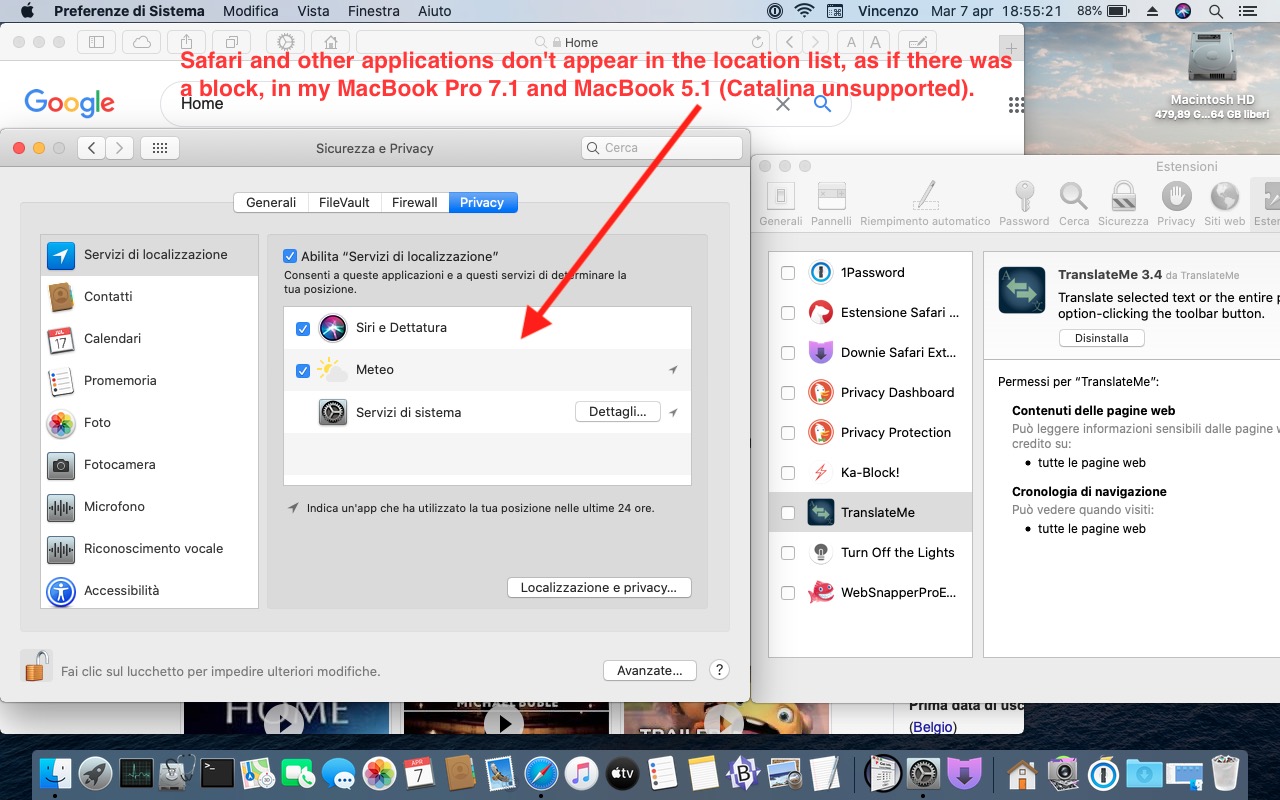Open the Modifica menu
The image size is (1280, 800).
coord(251,11)
